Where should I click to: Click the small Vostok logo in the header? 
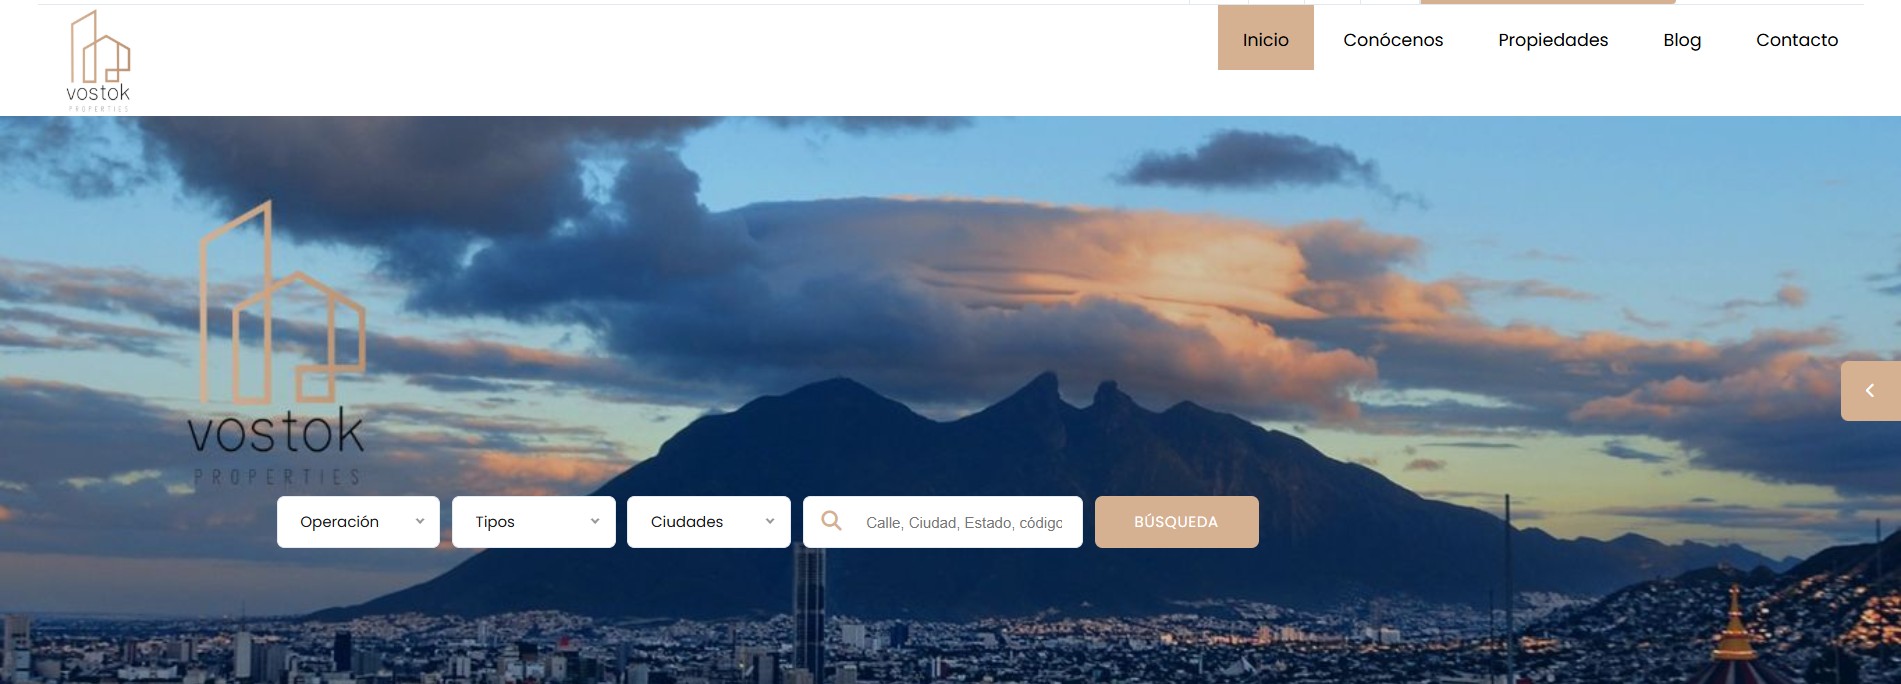[99, 60]
